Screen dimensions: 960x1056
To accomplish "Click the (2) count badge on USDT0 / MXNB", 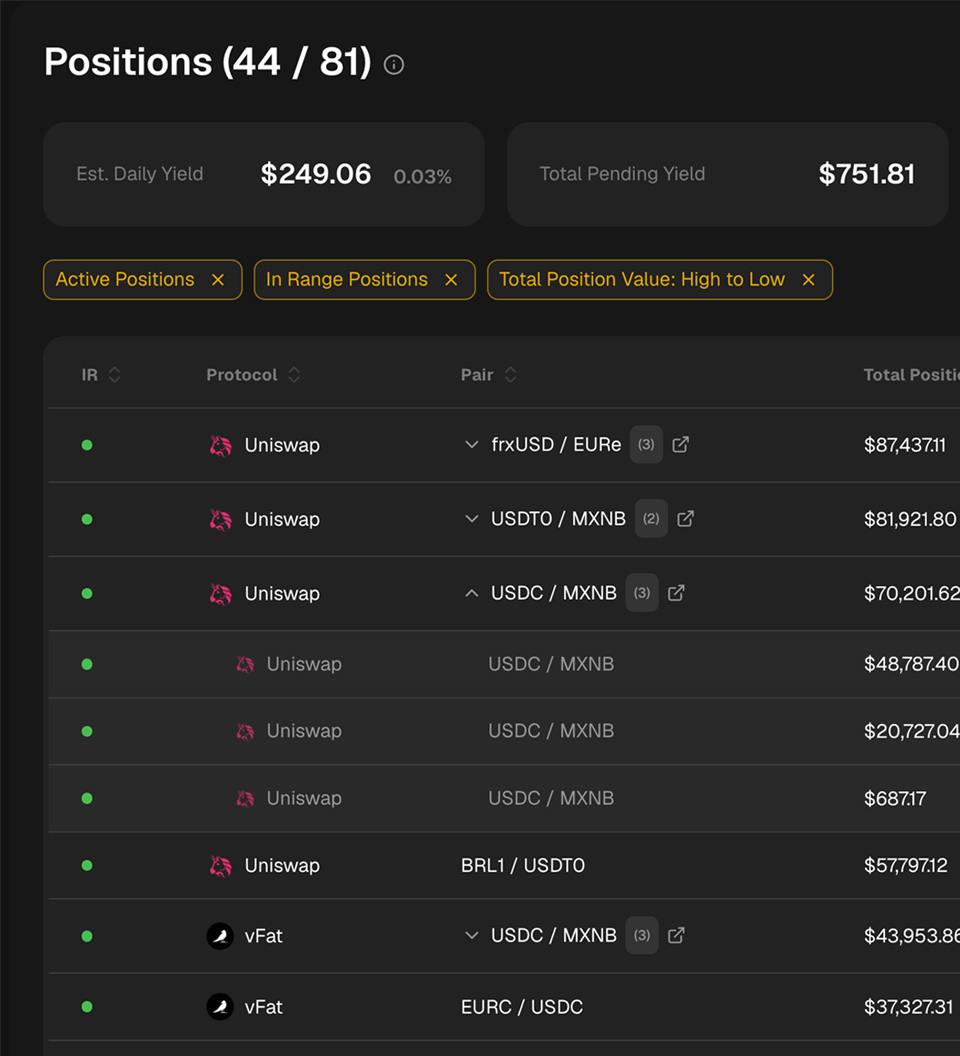I will 651,519.
